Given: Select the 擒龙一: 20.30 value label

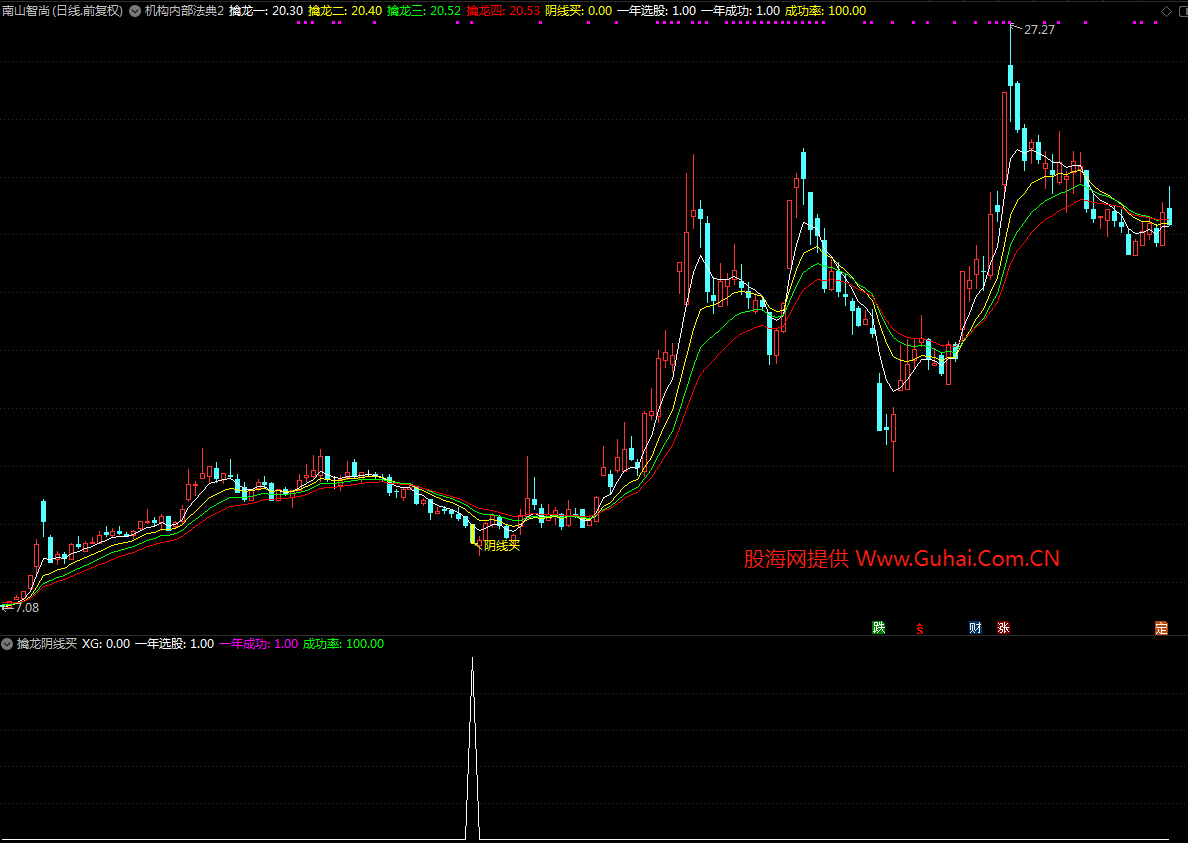Looking at the screenshot, I should click(x=266, y=11).
